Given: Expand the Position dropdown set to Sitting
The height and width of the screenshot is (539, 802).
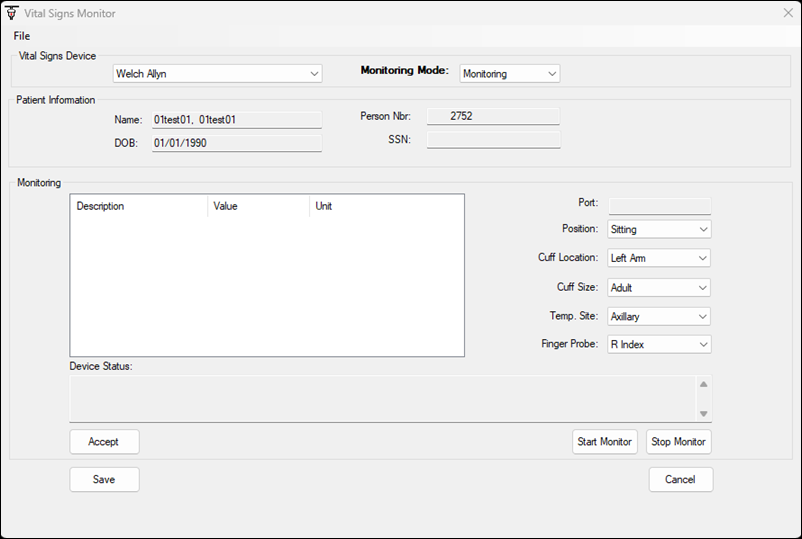Looking at the screenshot, I should pyautogui.click(x=659, y=229).
